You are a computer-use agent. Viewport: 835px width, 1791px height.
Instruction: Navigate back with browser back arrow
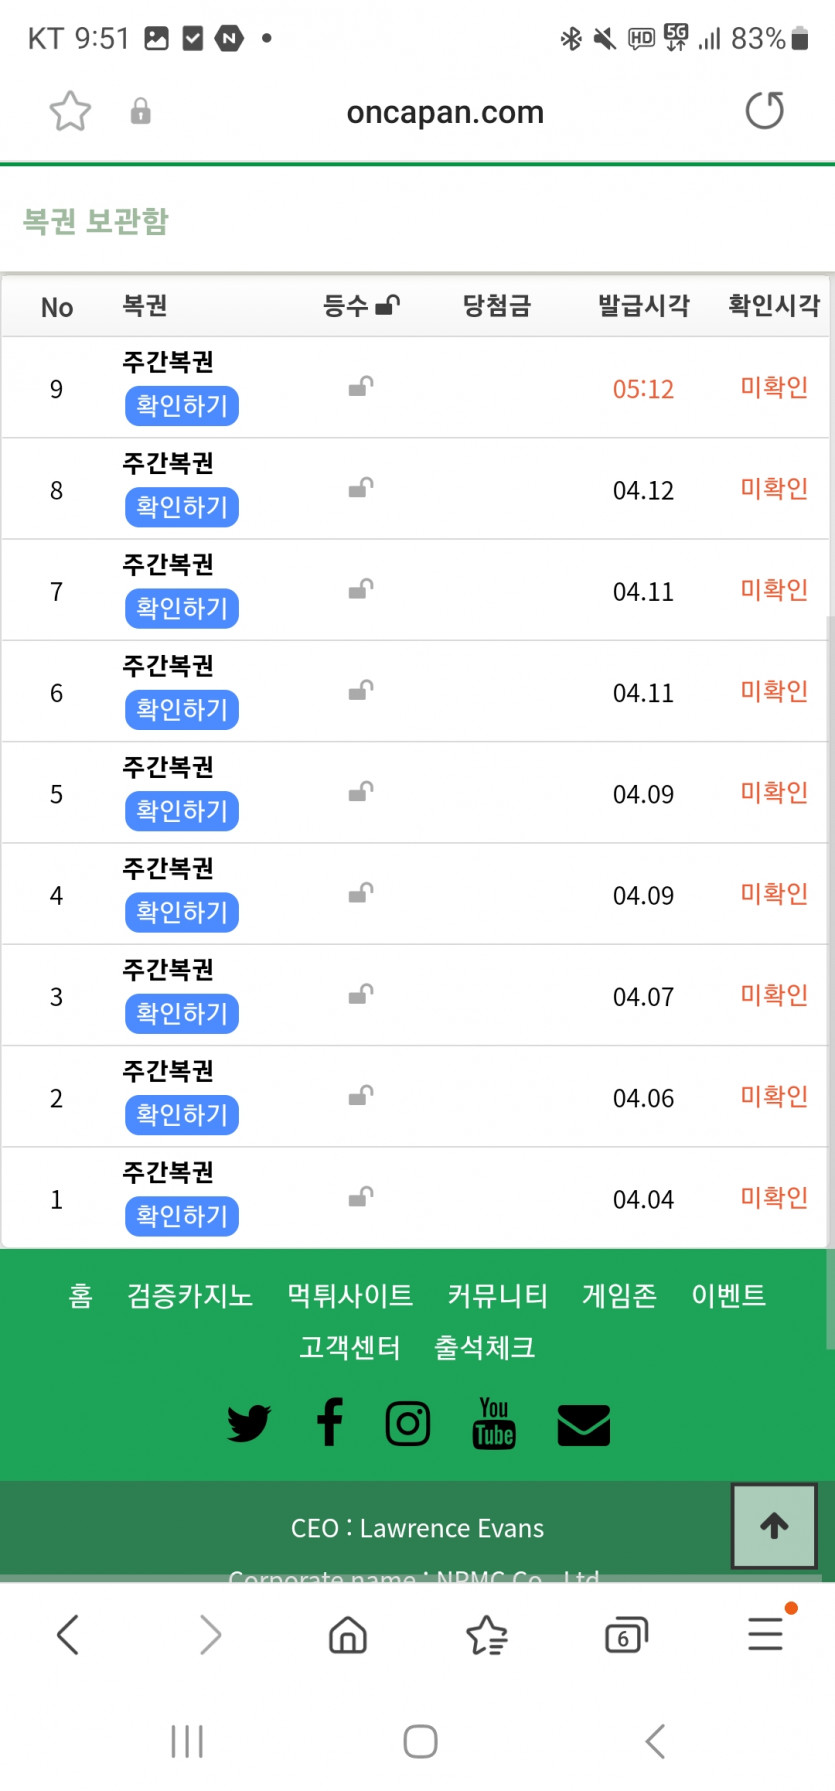tap(68, 1635)
